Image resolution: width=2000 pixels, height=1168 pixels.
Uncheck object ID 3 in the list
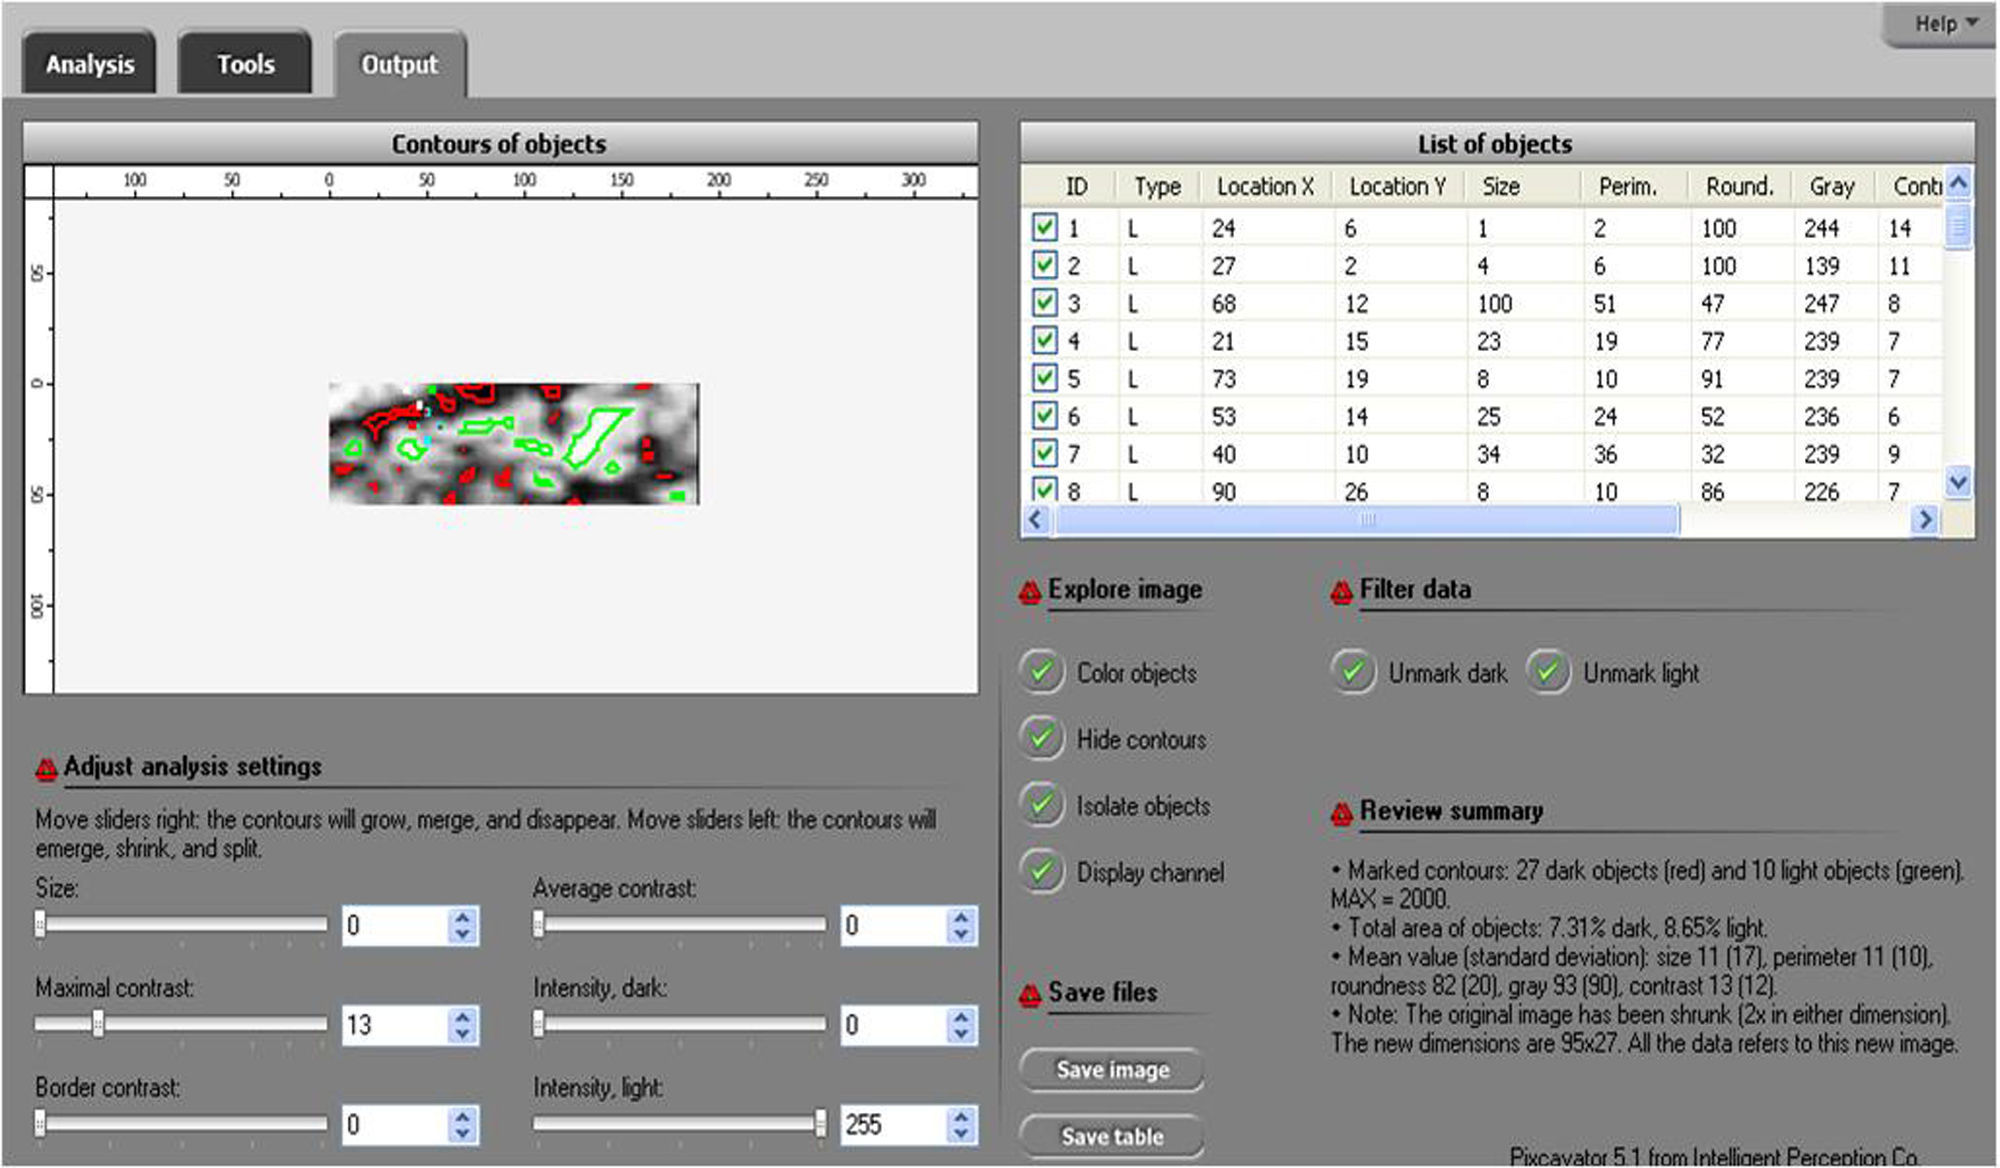(1044, 302)
